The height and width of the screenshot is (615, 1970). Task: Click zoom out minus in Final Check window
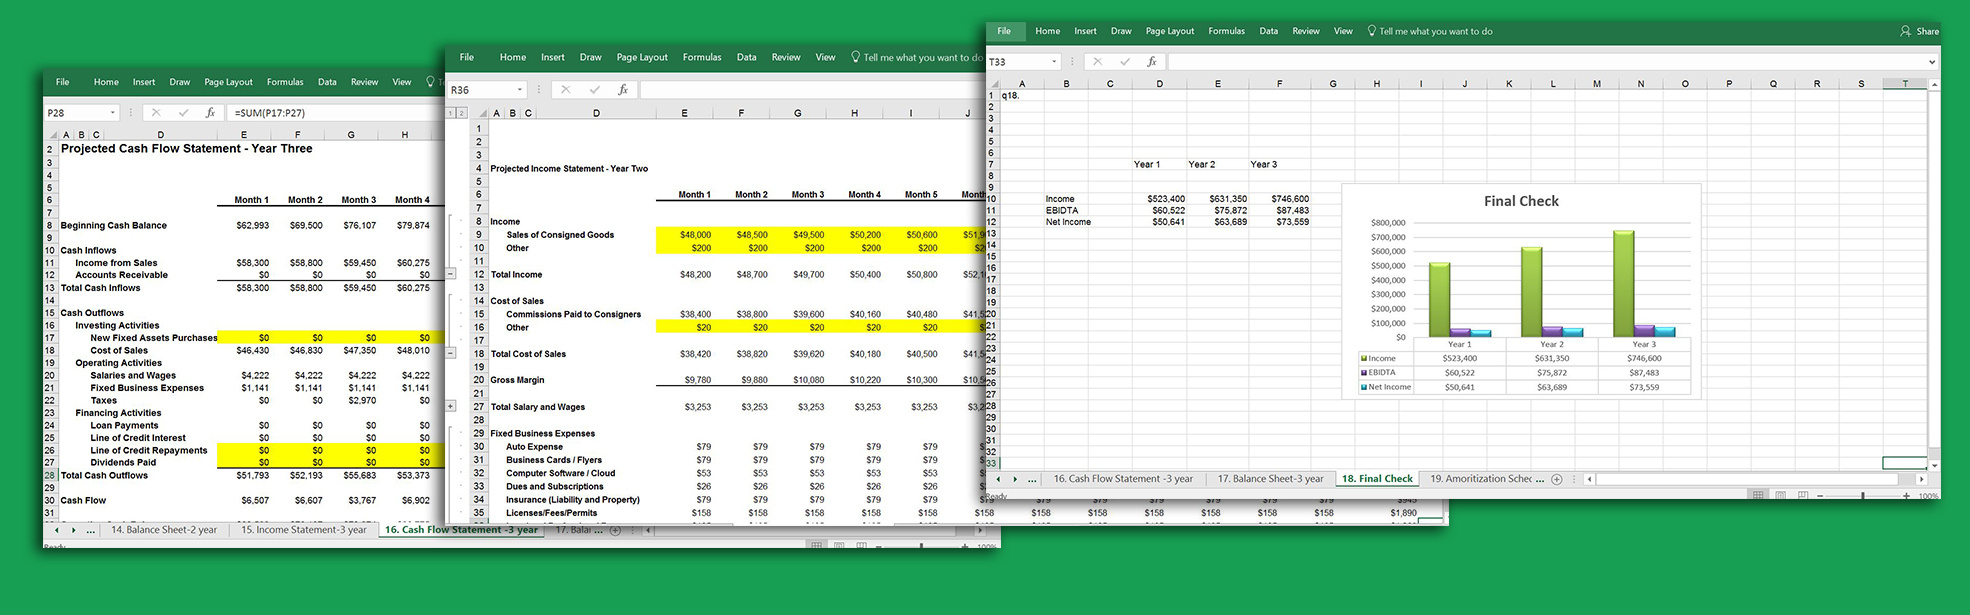[x=1819, y=496]
